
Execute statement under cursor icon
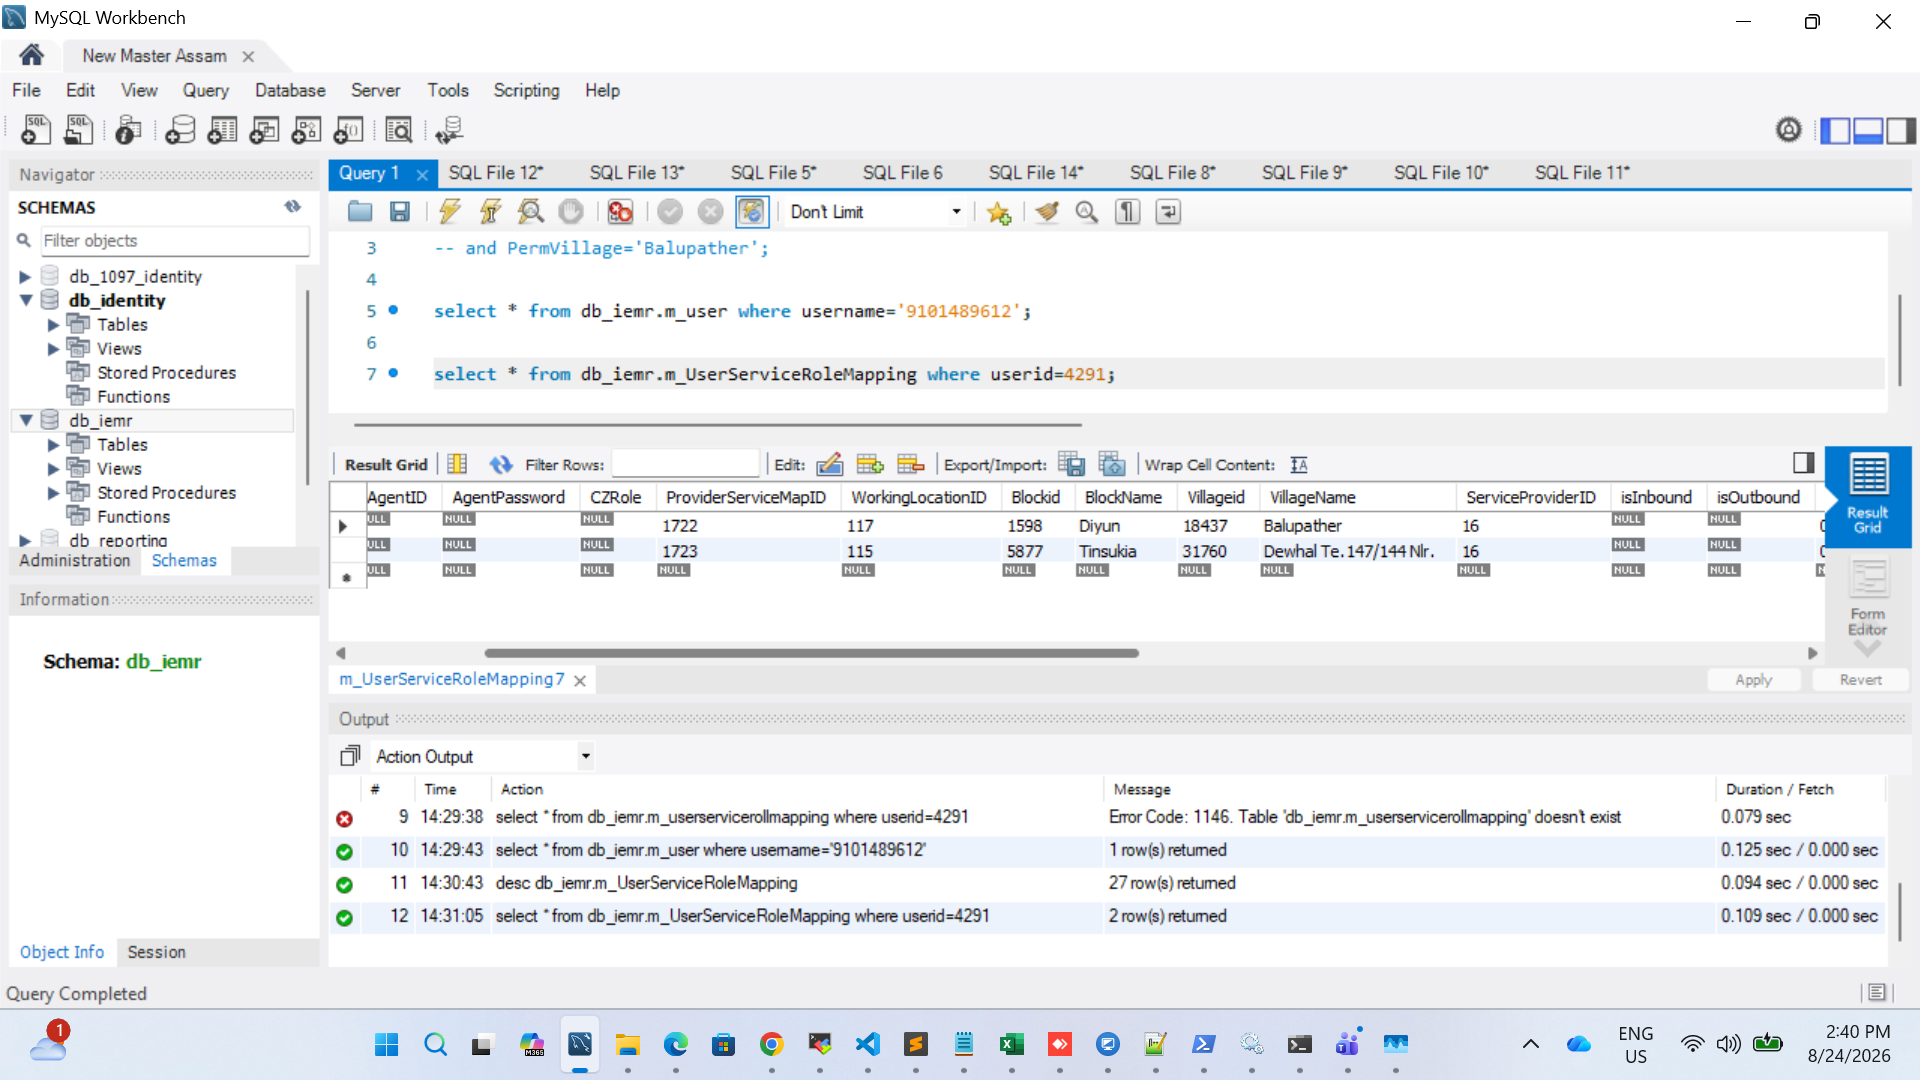(x=490, y=212)
